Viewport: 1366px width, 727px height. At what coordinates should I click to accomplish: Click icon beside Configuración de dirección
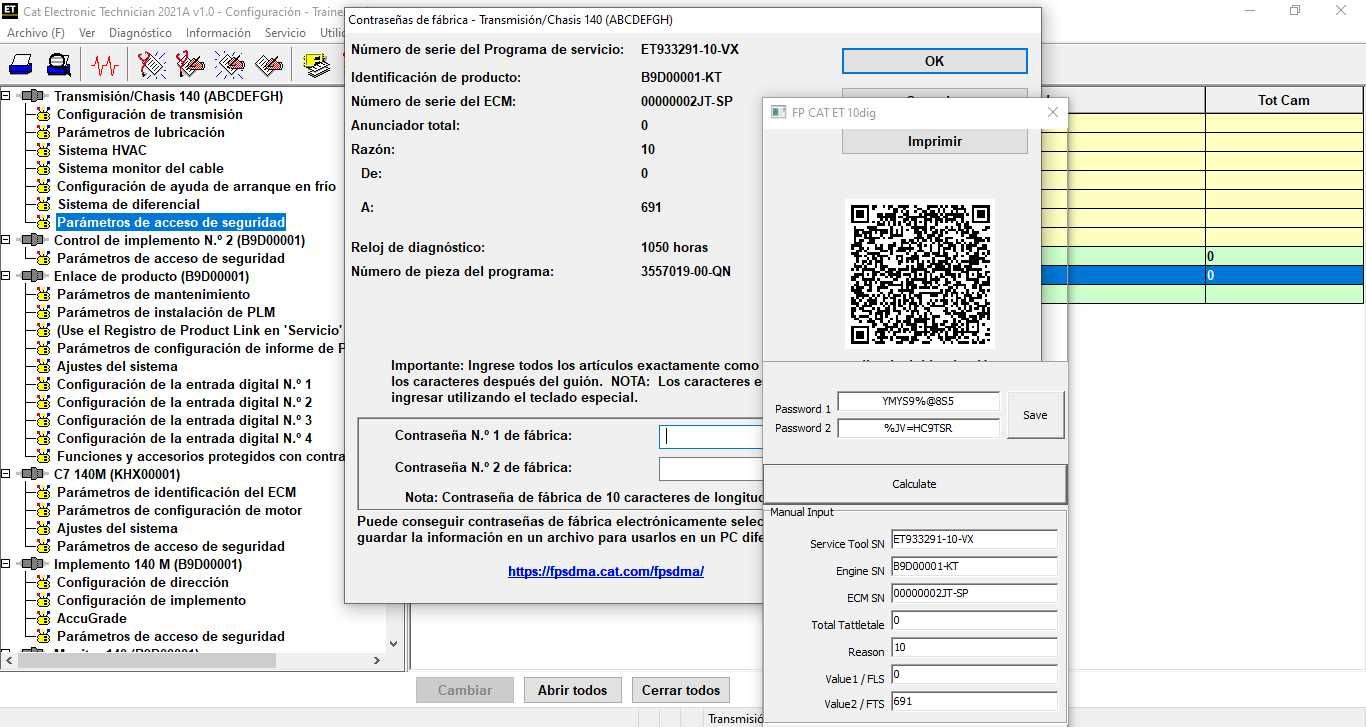coord(43,582)
